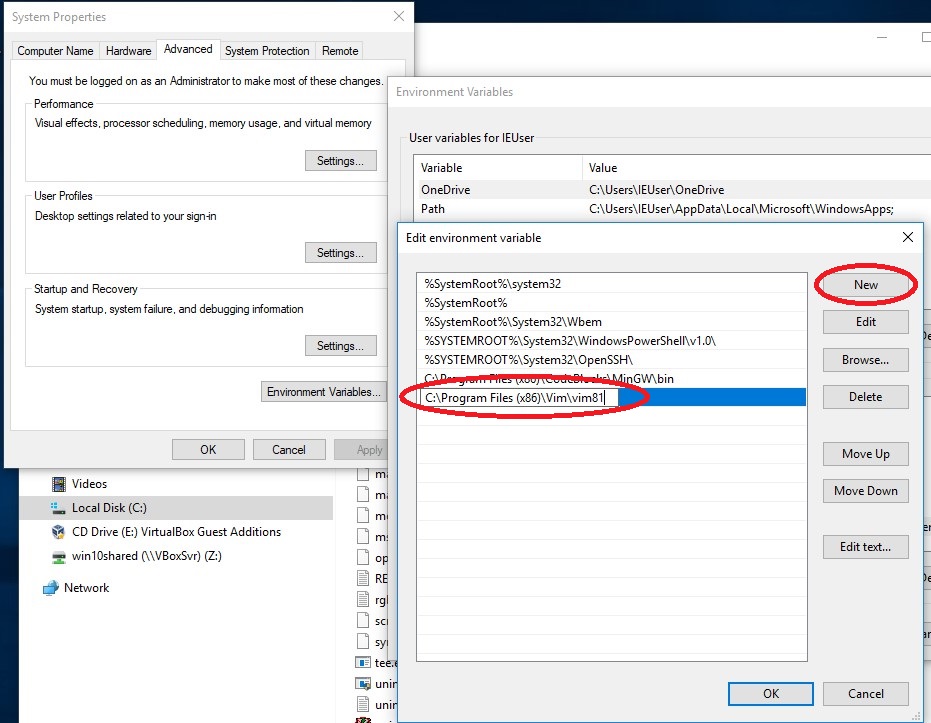This screenshot has height=723, width=931.
Task: Open the Remote tab
Action: (339, 50)
